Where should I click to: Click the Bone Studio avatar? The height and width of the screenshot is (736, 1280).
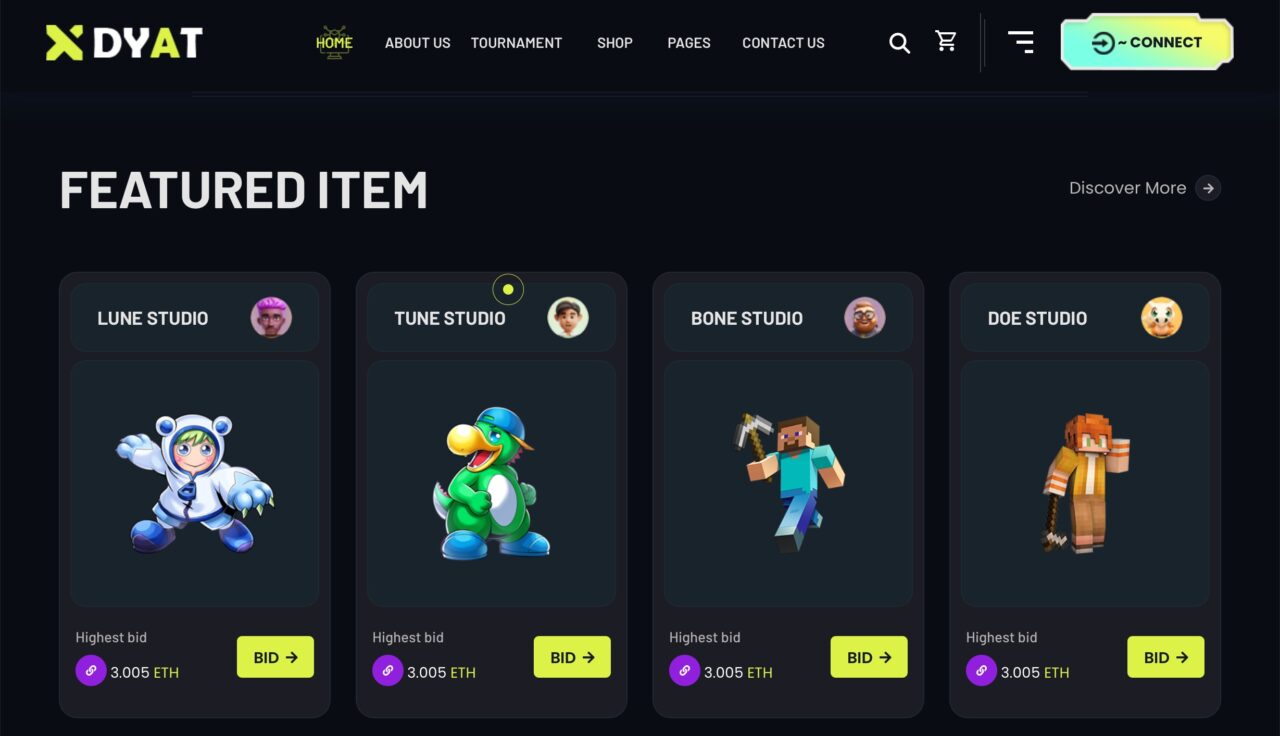[x=865, y=318]
